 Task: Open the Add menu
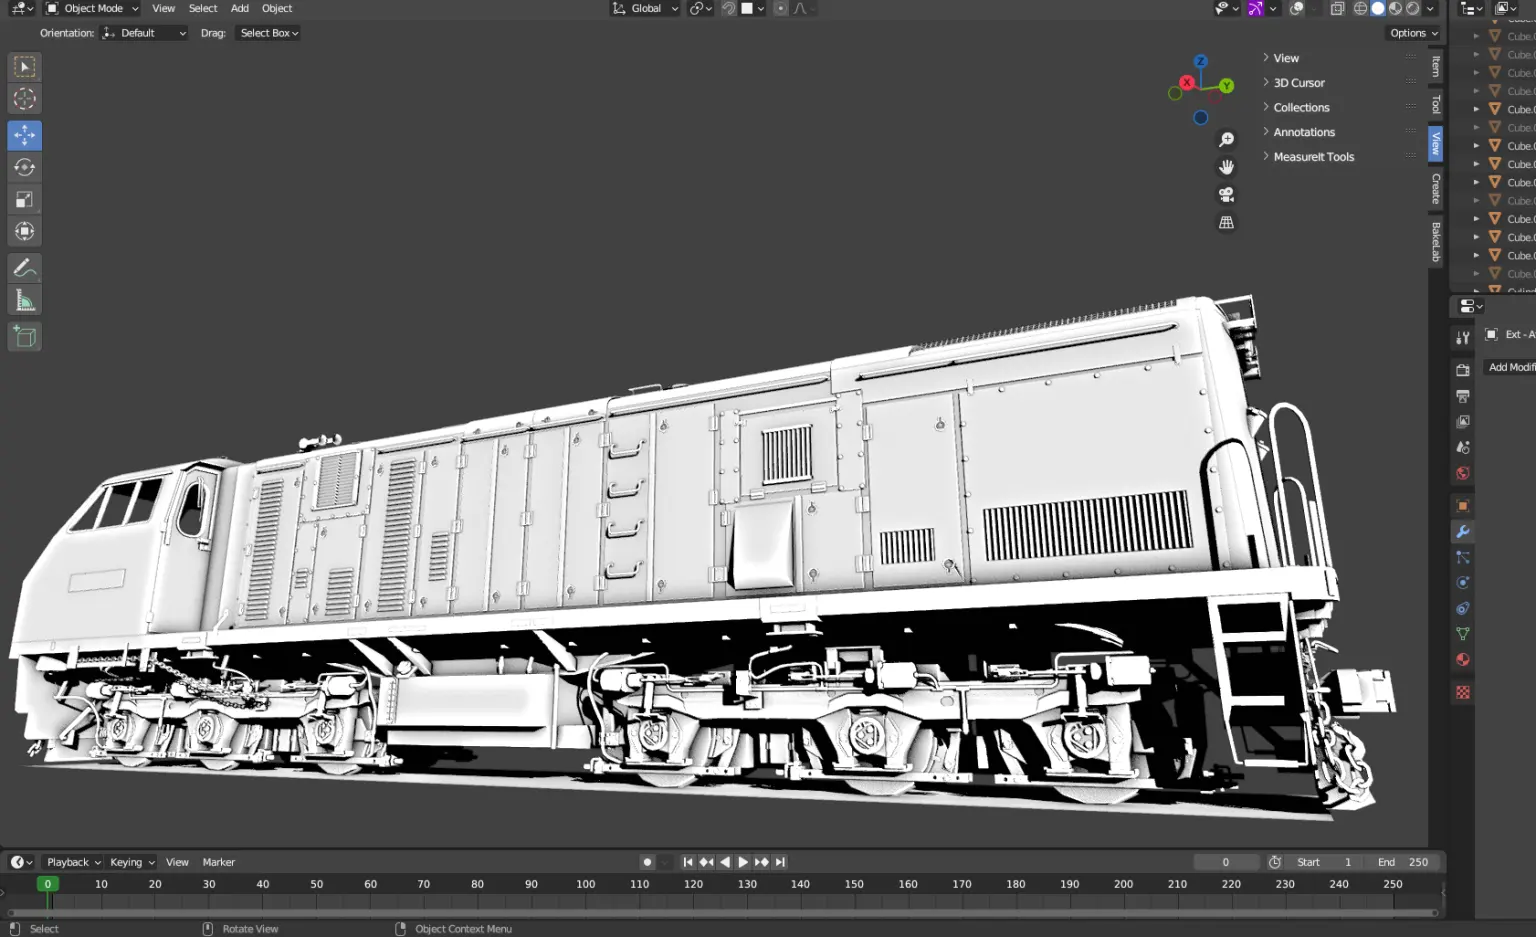point(240,8)
